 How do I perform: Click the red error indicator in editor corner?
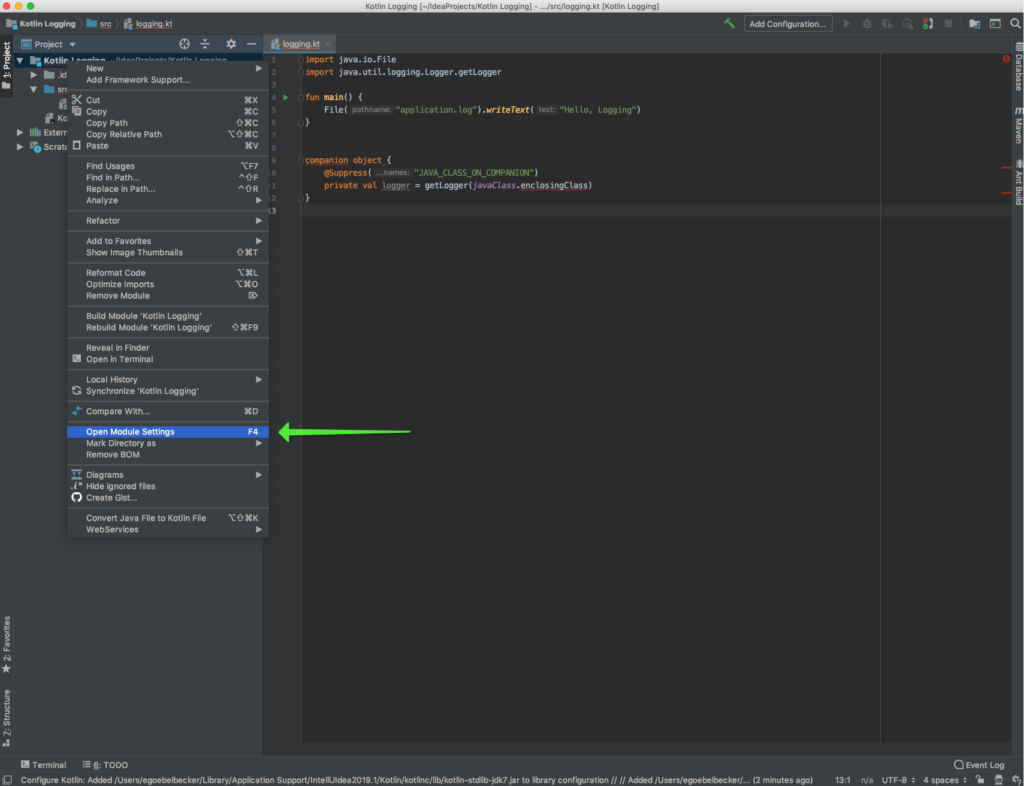pyautogui.click(x=1006, y=60)
